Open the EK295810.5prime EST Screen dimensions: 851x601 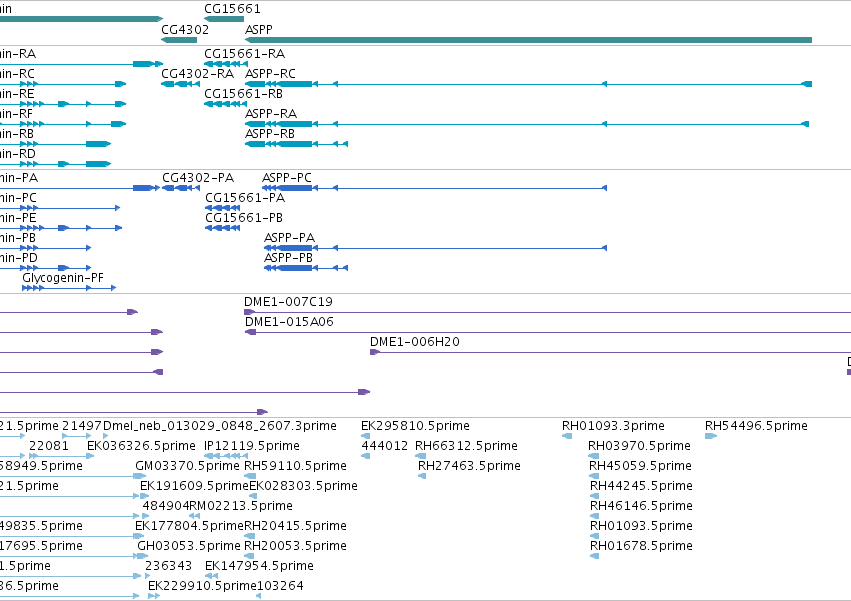[365, 436]
